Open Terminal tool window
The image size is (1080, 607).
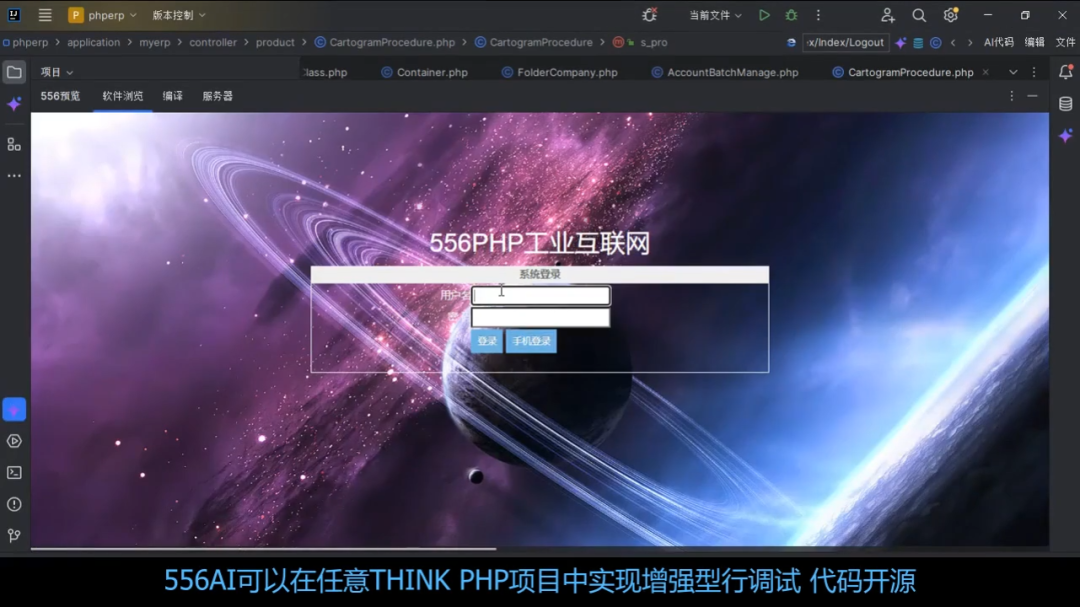(x=14, y=473)
